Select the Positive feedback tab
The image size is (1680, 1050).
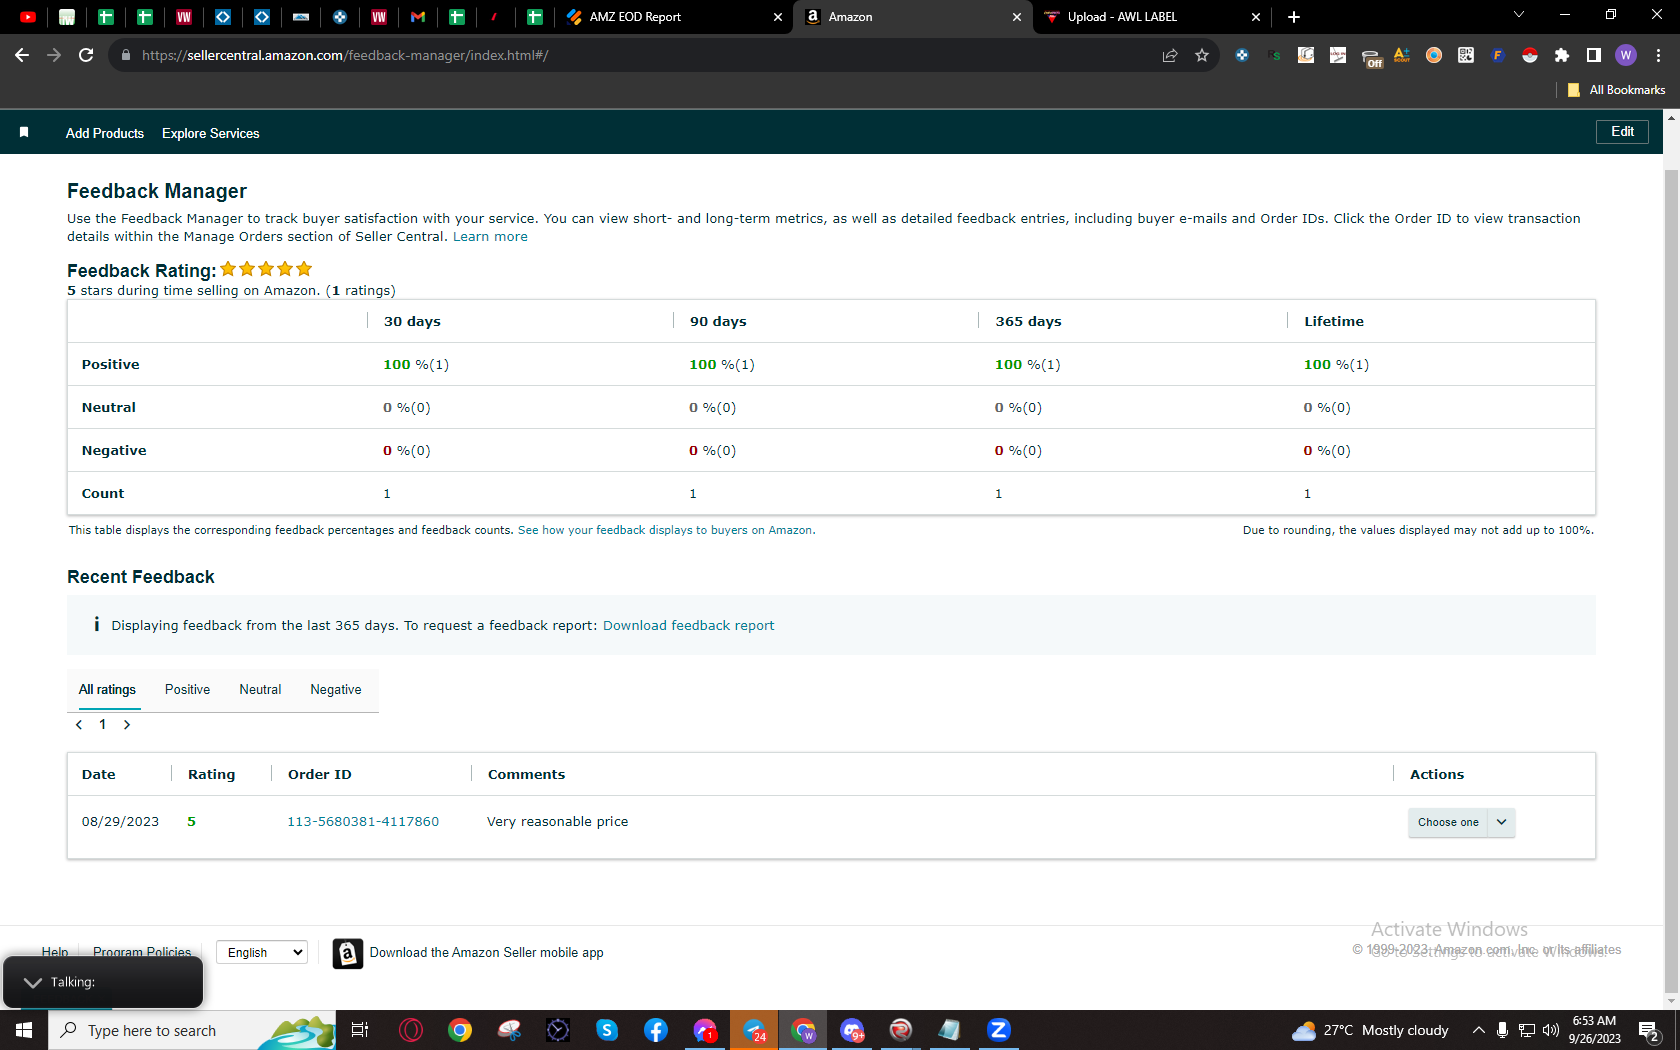pos(187,690)
